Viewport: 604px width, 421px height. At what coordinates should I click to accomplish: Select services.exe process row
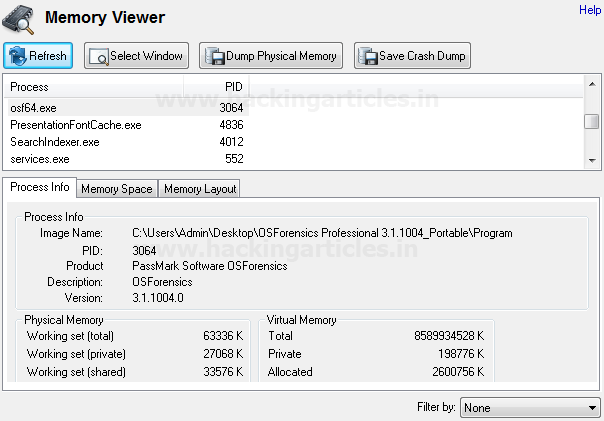[40, 159]
